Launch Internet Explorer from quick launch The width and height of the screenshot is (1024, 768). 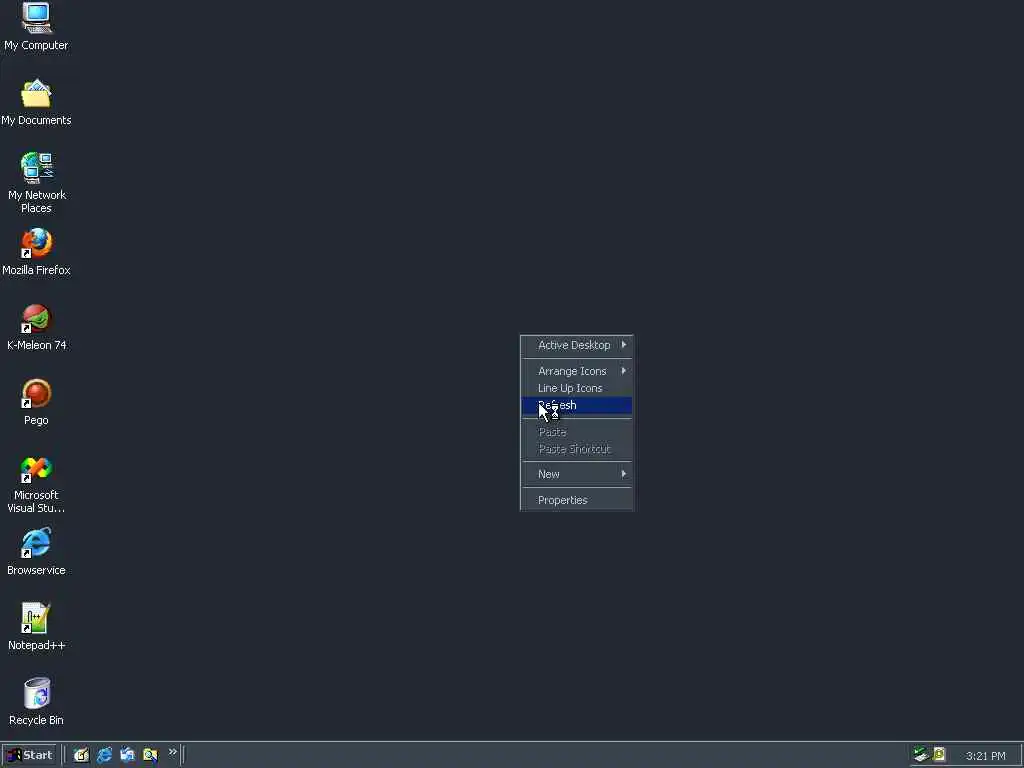104,755
